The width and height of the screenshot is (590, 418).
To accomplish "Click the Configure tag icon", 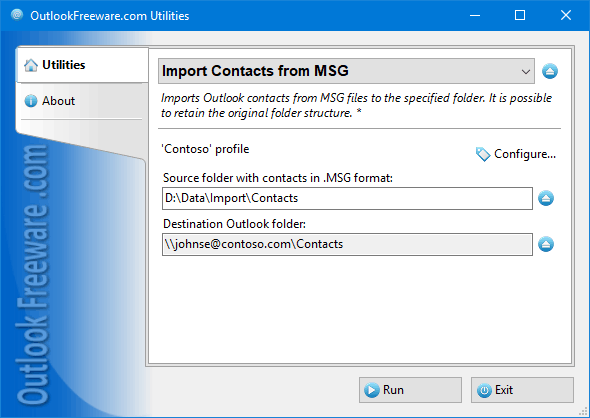I will pyautogui.click(x=483, y=154).
